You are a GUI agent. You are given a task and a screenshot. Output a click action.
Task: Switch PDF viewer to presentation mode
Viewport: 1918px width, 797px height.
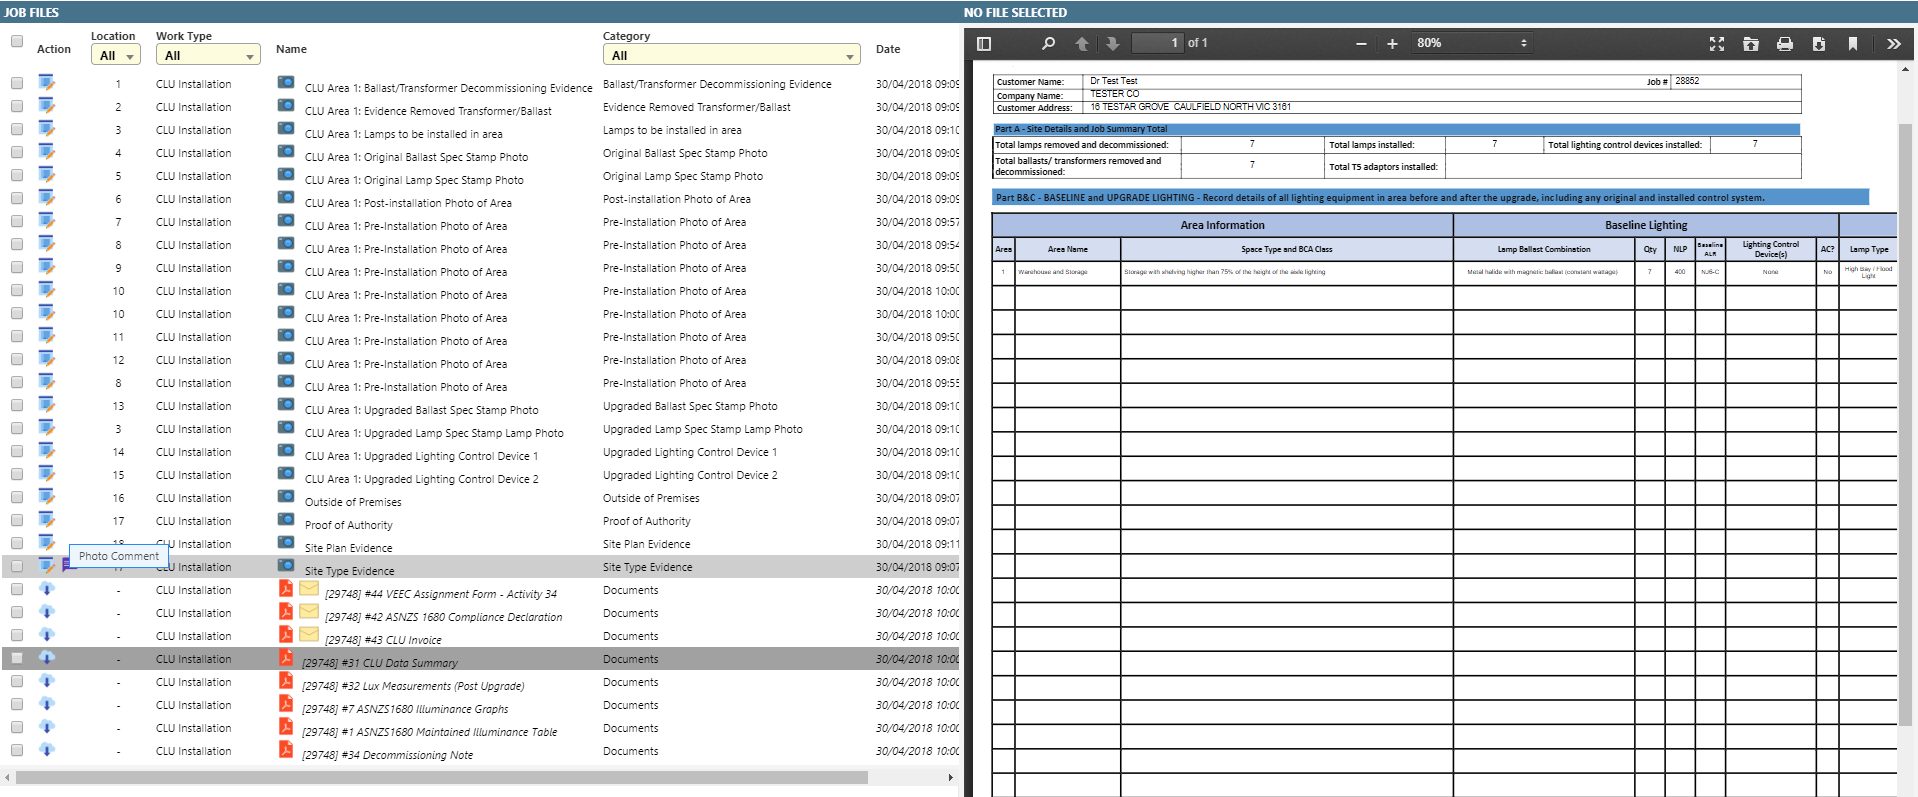[1717, 44]
